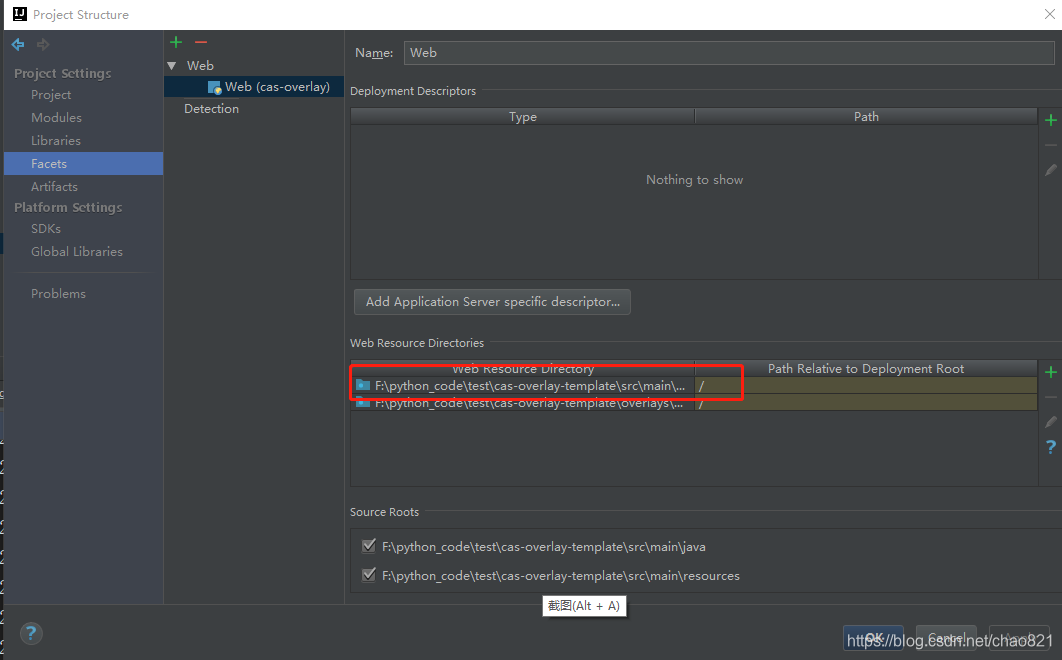Click remove deployment descriptor minus icon

point(1050,145)
